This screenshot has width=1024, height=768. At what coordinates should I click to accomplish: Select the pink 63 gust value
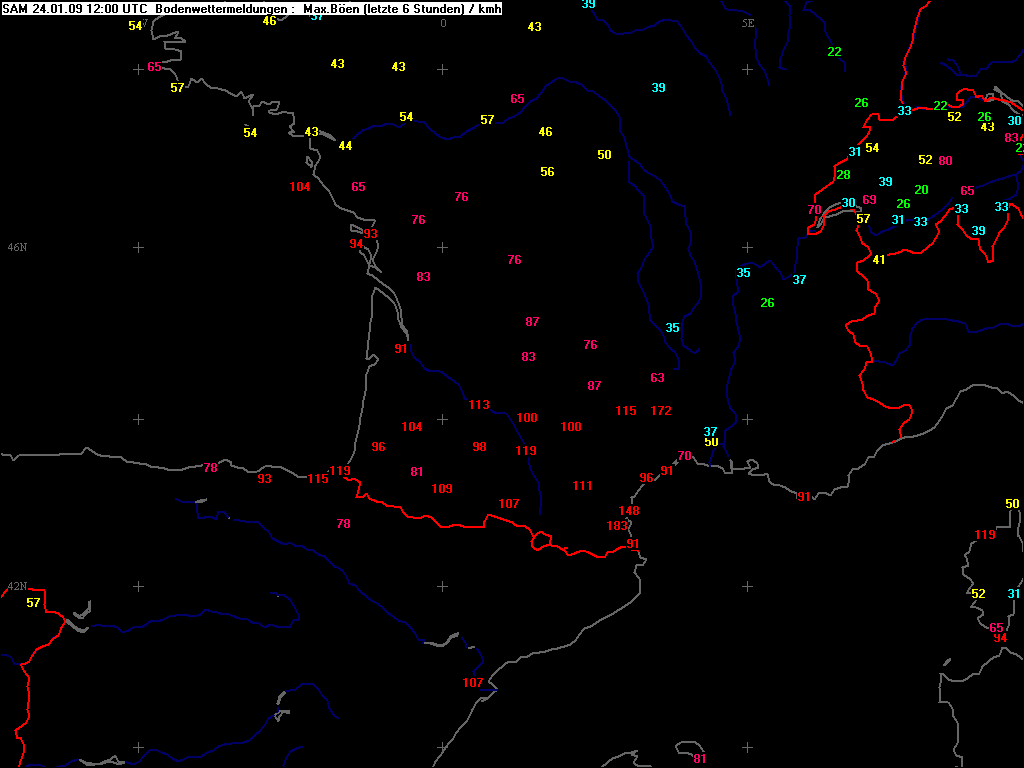[657, 378]
